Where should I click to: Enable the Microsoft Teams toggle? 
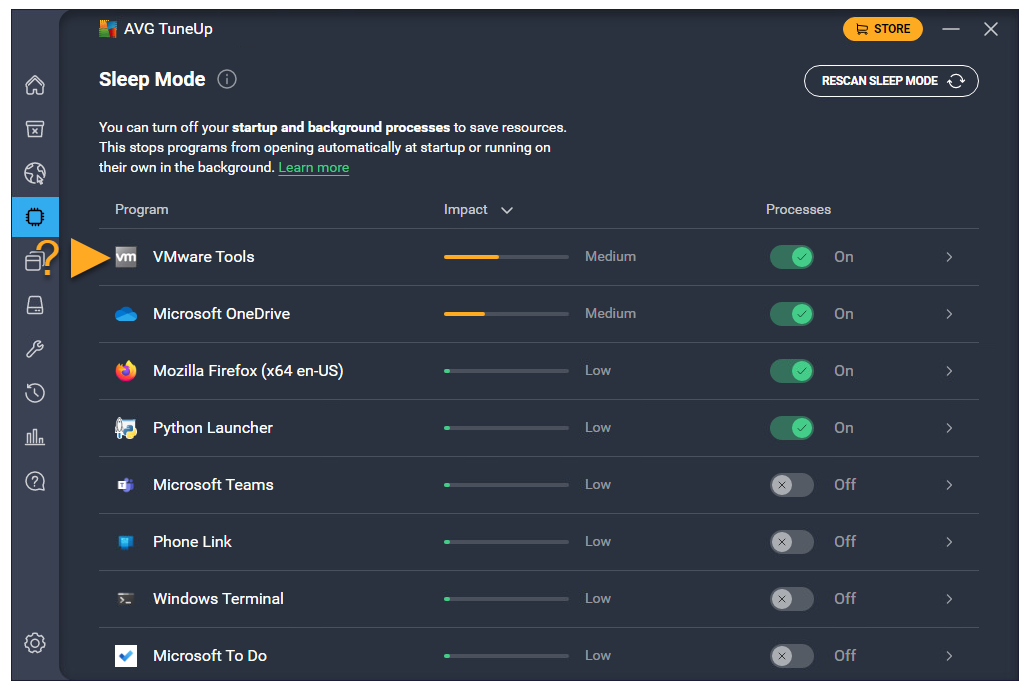click(x=791, y=485)
